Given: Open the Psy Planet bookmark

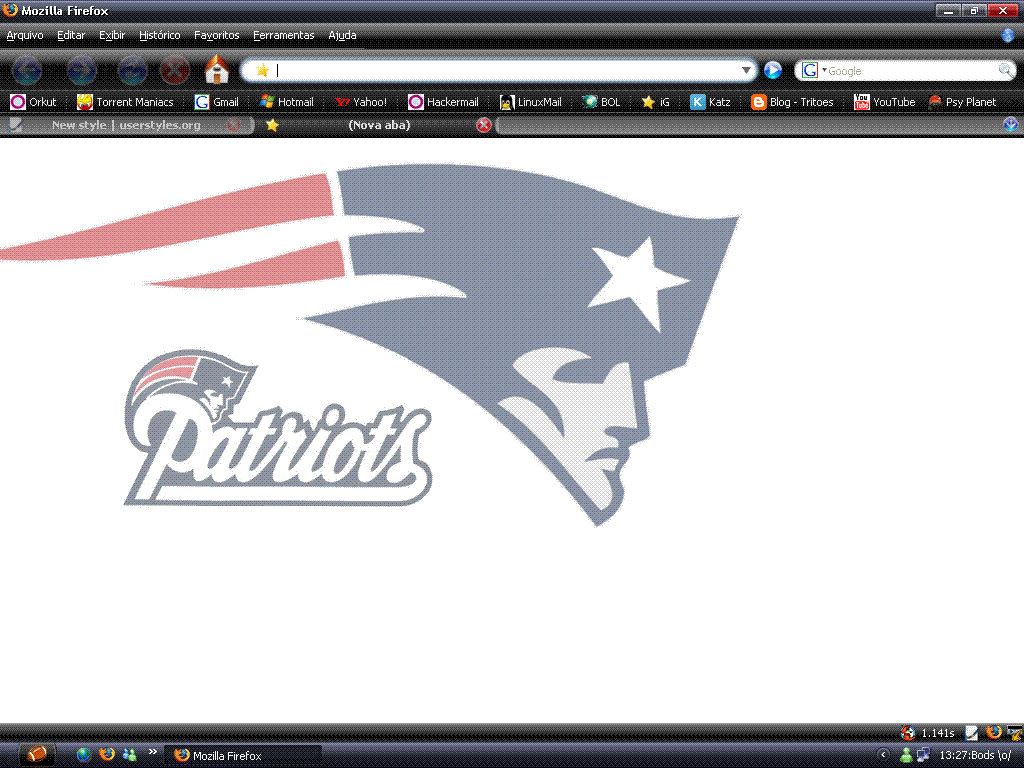Looking at the screenshot, I should (963, 102).
